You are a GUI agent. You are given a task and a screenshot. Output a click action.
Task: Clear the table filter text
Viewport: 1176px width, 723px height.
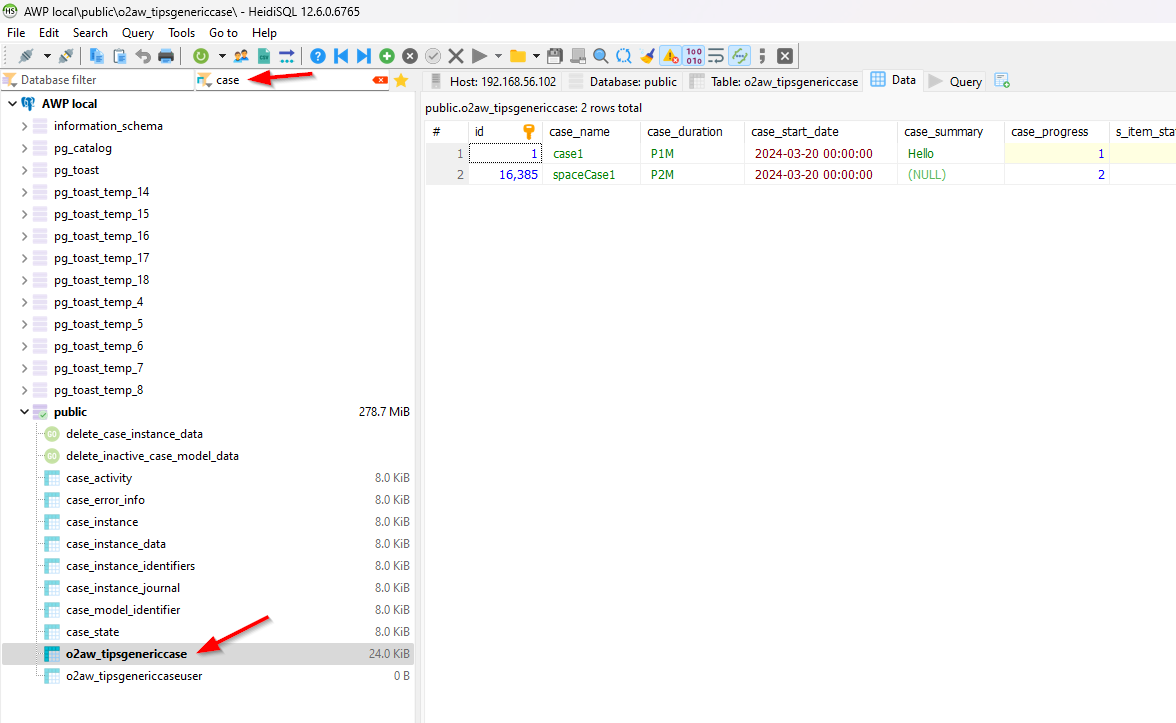[x=379, y=80]
